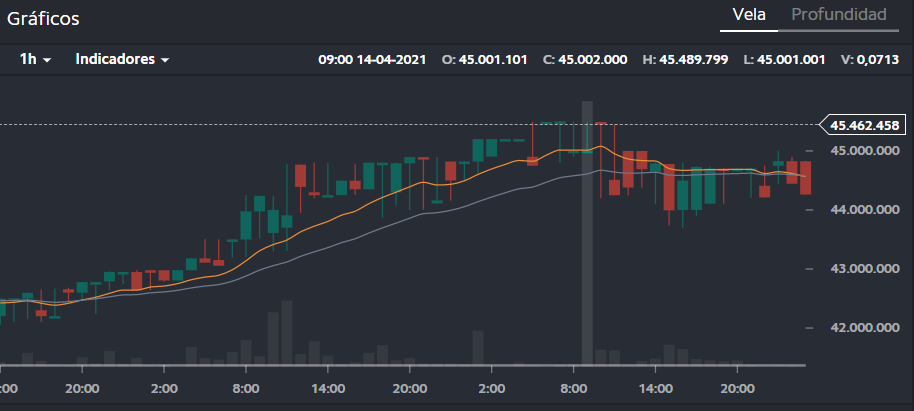The width and height of the screenshot is (914, 411).
Task: Click the last red candle on chart
Action: (806, 178)
